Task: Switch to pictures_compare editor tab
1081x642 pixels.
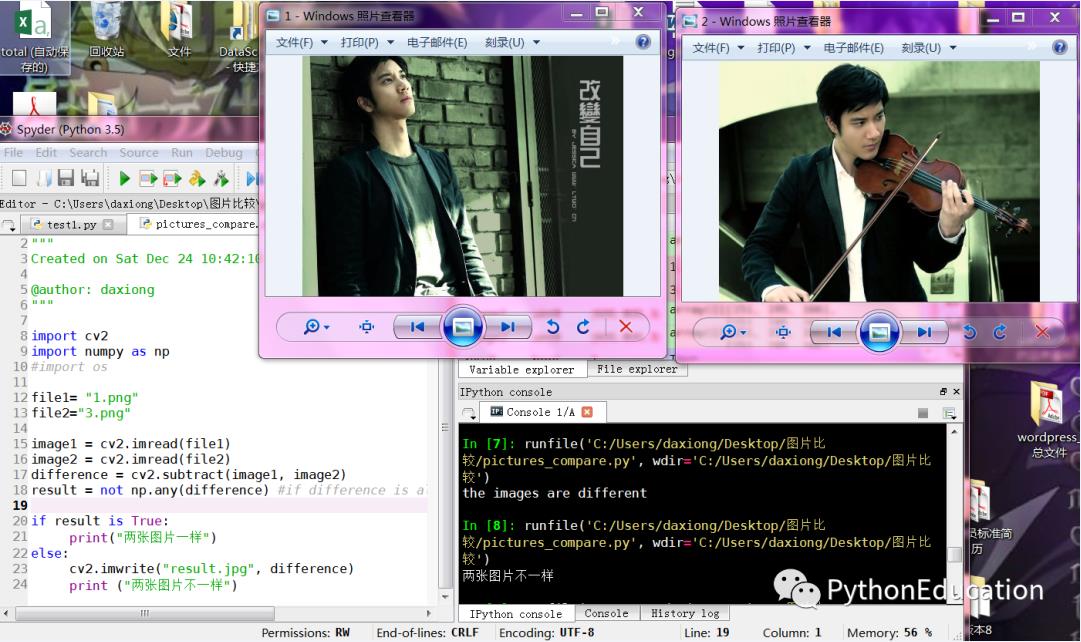Action: point(199,224)
